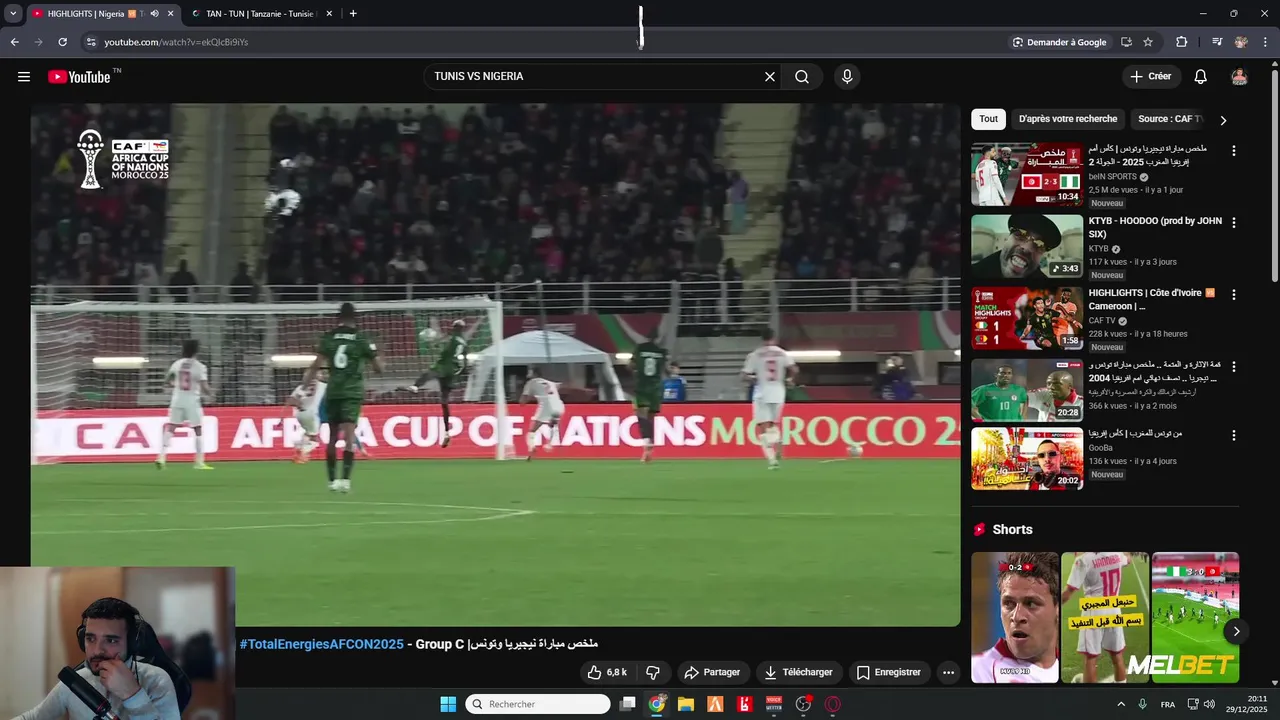View site information icon in address bar
This screenshot has height=720, width=1280.
[91, 42]
